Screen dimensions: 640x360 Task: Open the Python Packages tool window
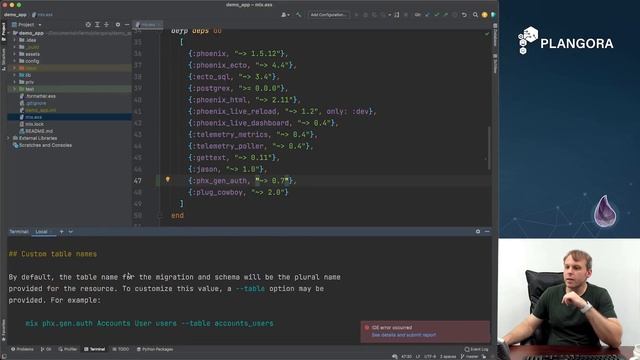click(155, 349)
